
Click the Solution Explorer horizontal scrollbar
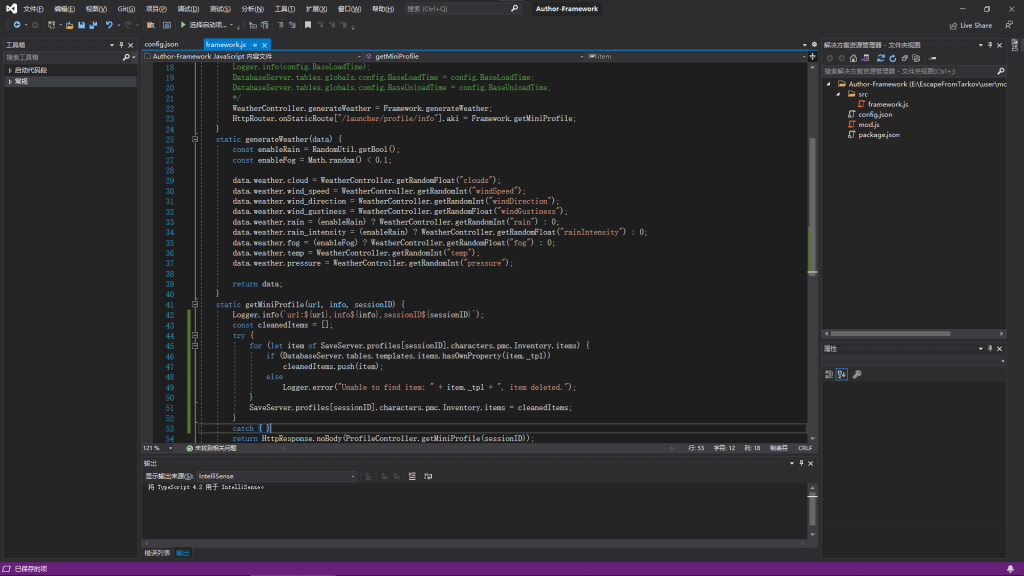click(x=890, y=334)
